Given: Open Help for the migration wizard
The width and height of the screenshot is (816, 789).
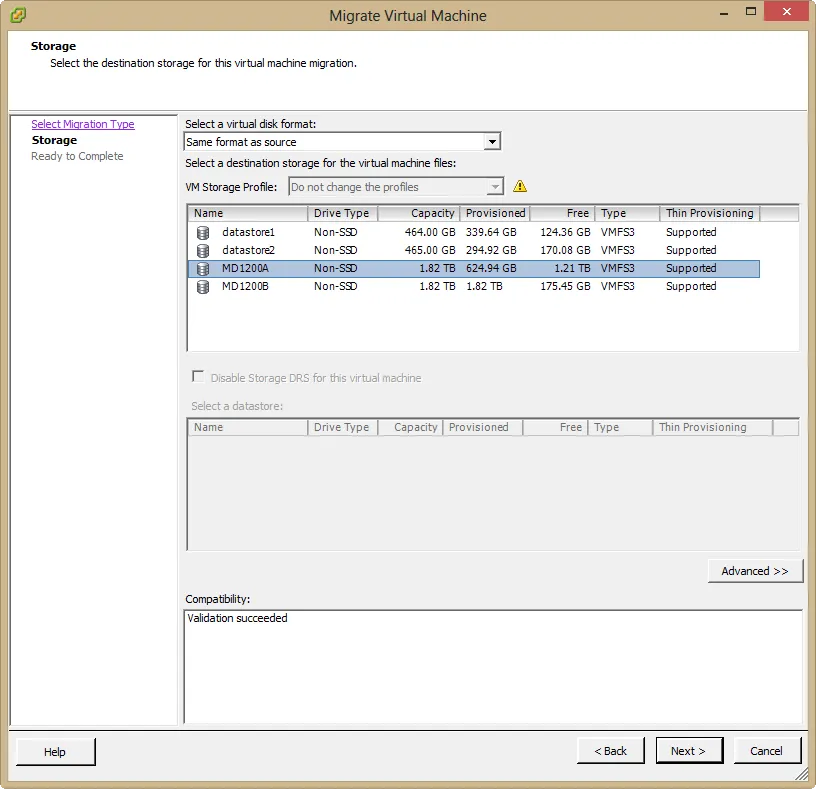Looking at the screenshot, I should click(x=55, y=751).
